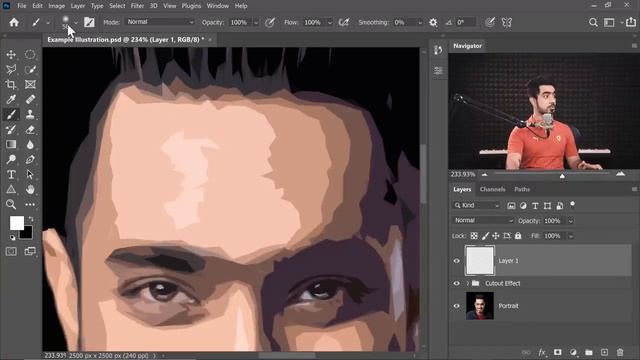Enable airbrush build-up effects
The image size is (640, 360).
point(344,22)
